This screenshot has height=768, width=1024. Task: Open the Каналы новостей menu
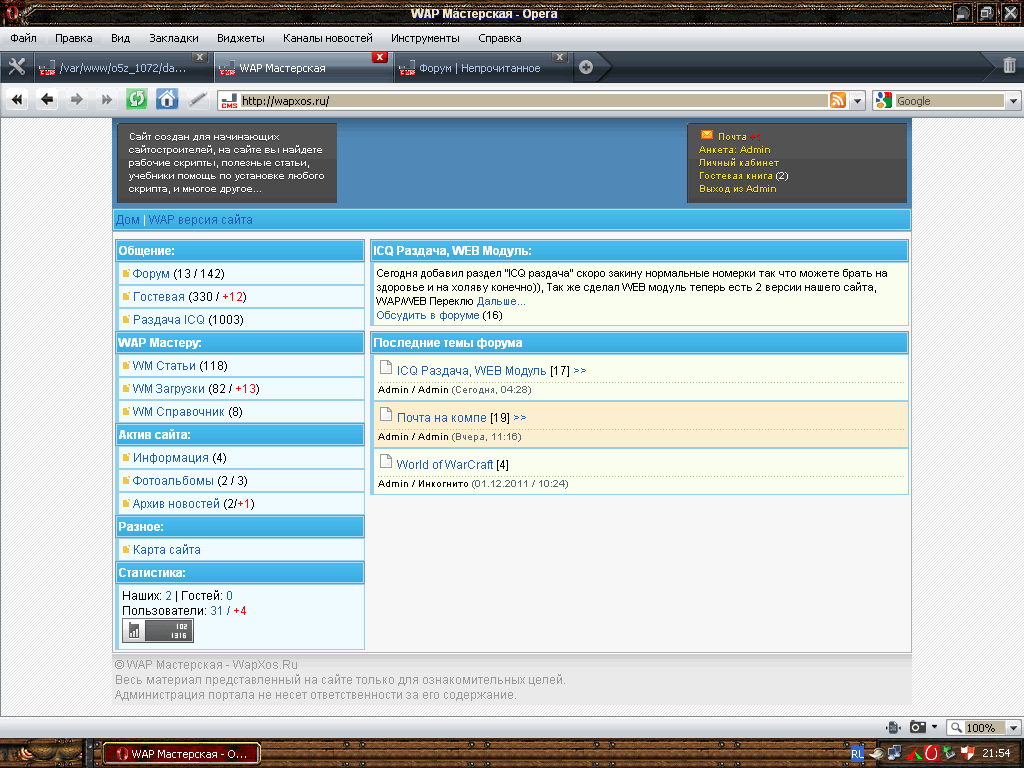(x=328, y=38)
